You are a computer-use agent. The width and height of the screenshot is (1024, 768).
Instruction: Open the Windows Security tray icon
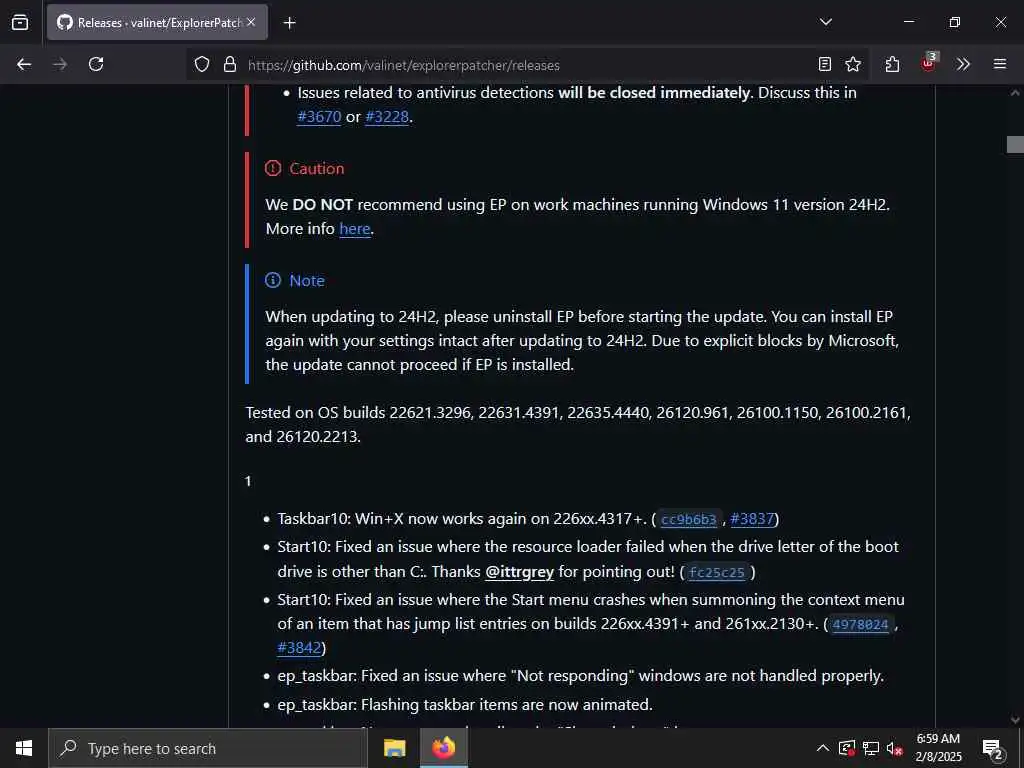(x=847, y=748)
